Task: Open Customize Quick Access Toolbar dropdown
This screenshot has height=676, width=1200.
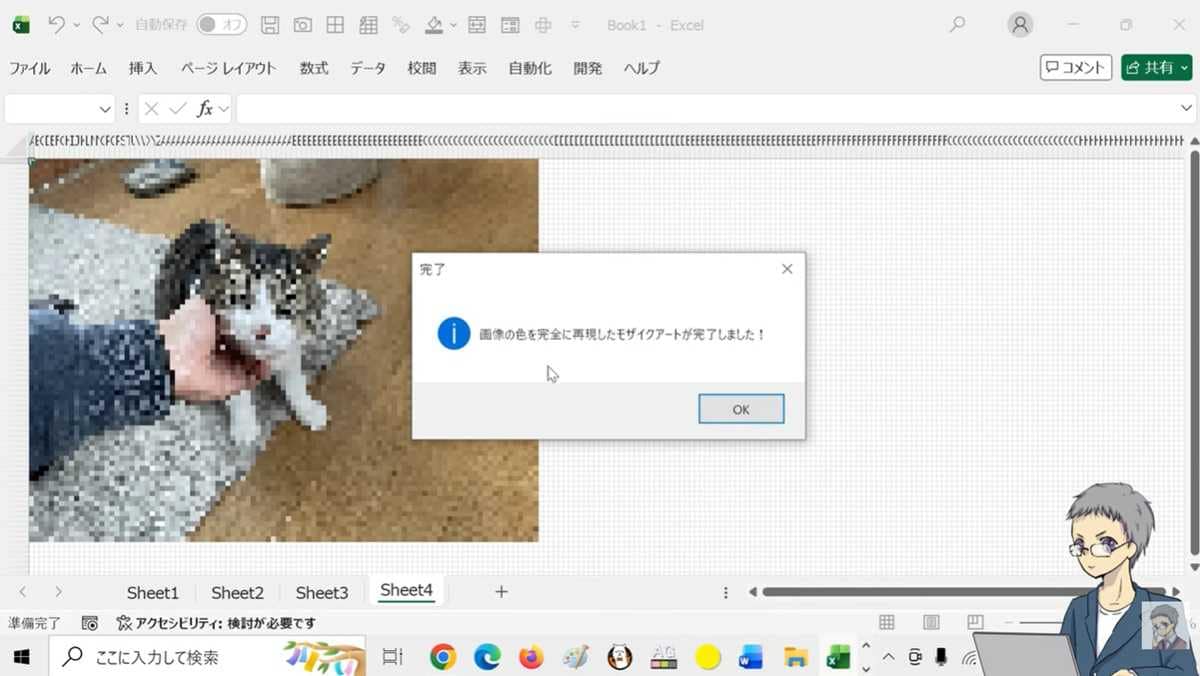Action: click(x=575, y=26)
